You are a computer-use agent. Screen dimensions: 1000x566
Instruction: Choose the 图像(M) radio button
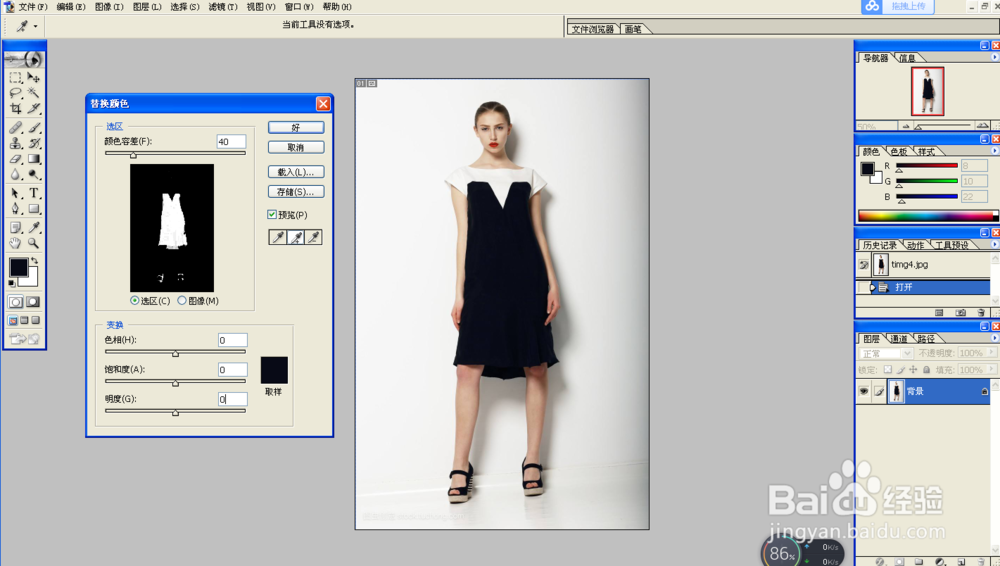click(x=182, y=301)
